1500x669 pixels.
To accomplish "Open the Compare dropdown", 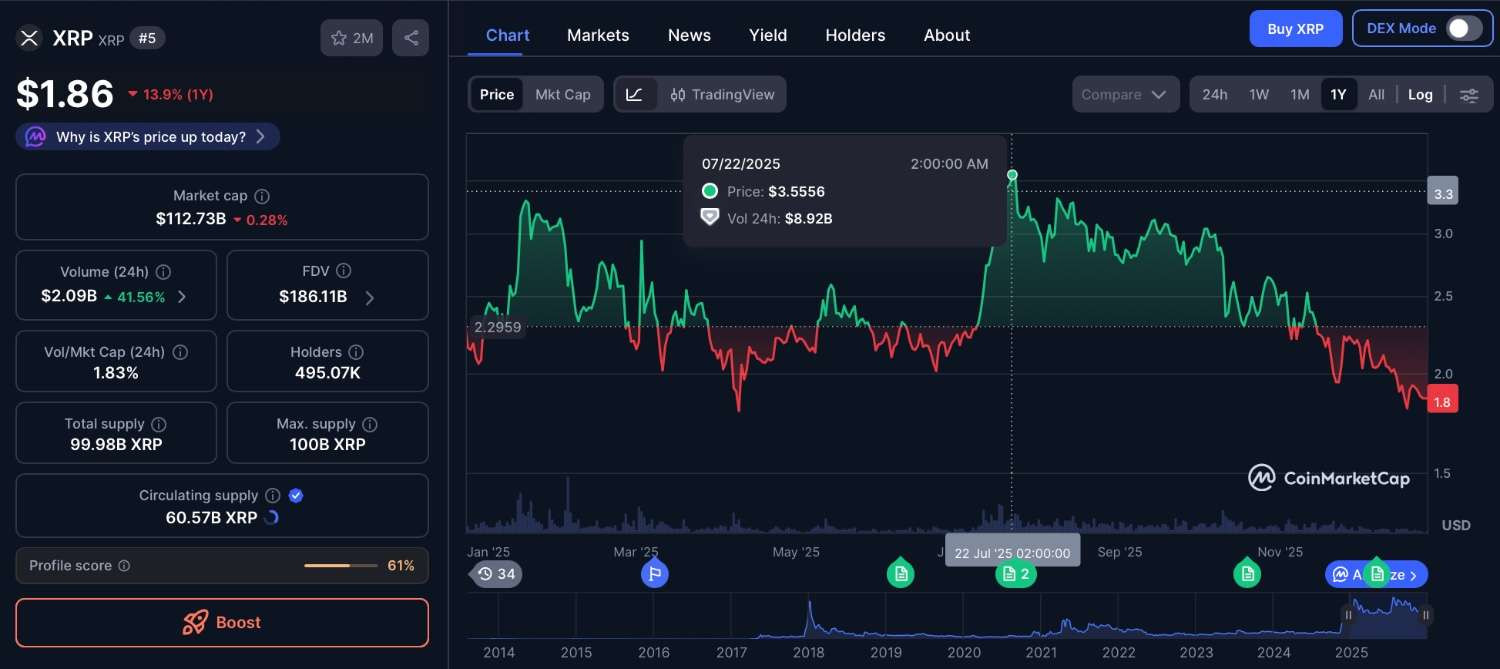I will 1124,95.
